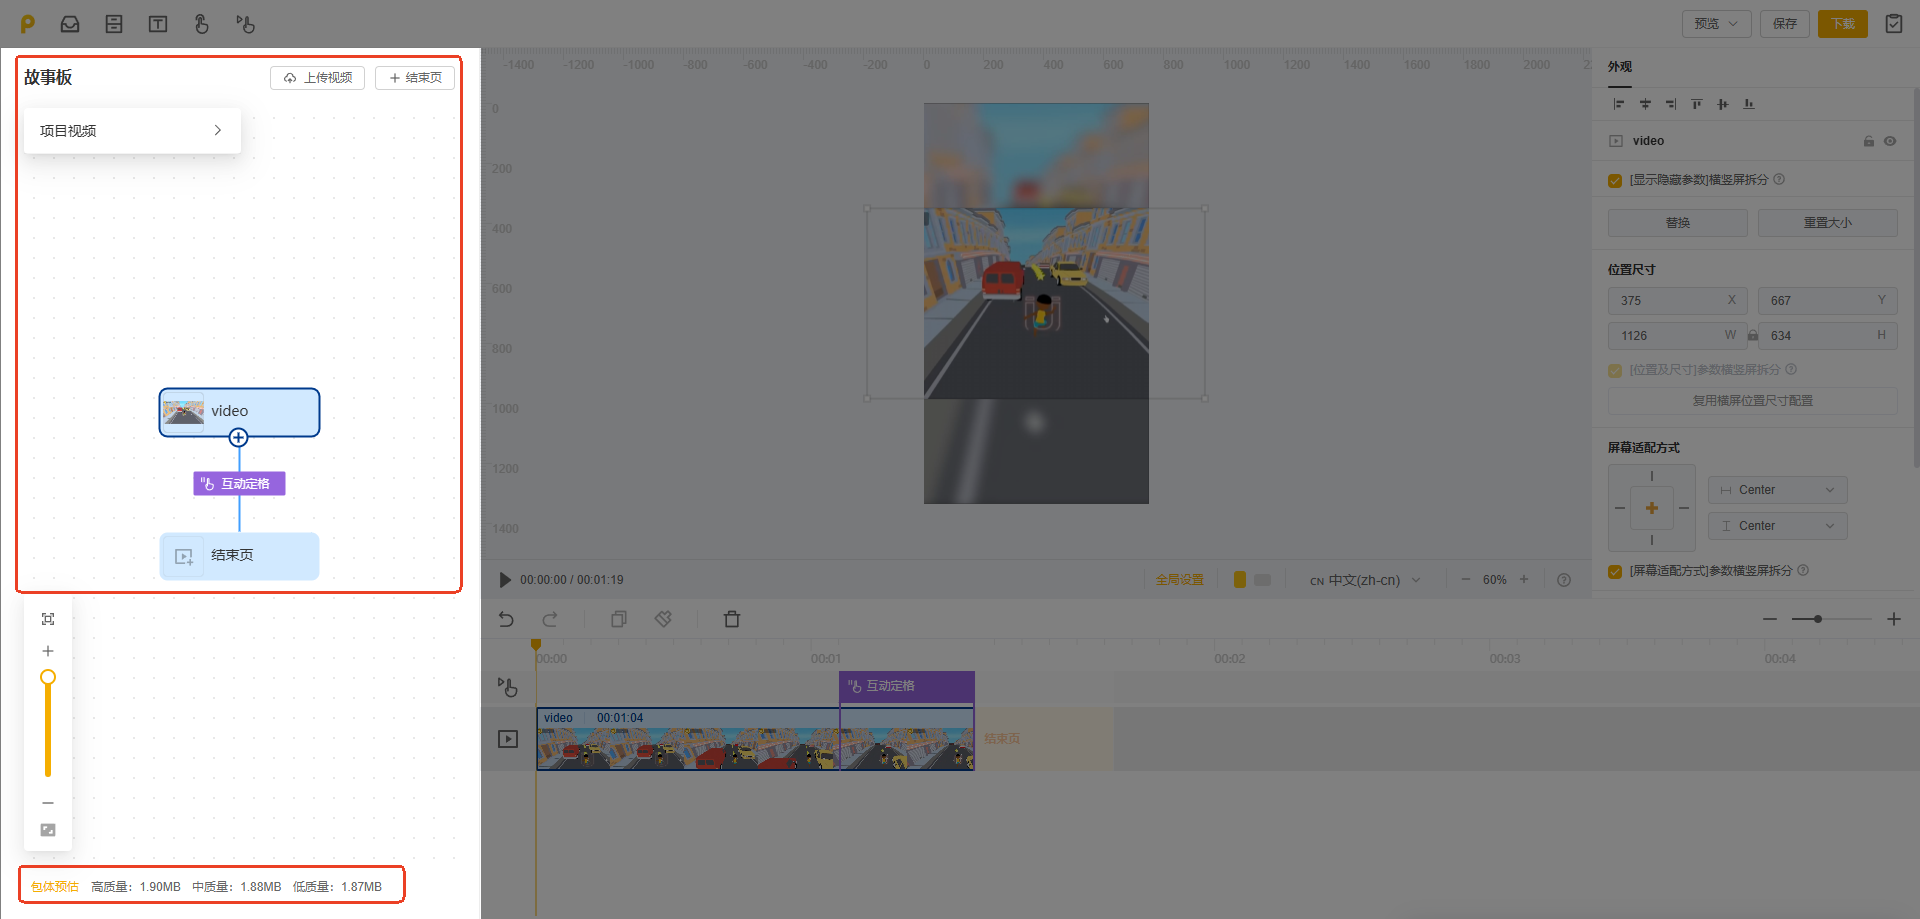This screenshot has width=1920, height=919.
Task: Click the 下载 download button
Action: pos(1843,23)
